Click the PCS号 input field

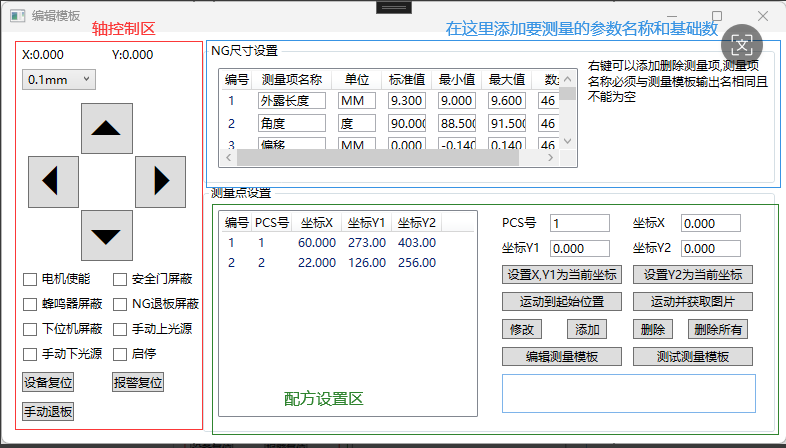click(579, 223)
